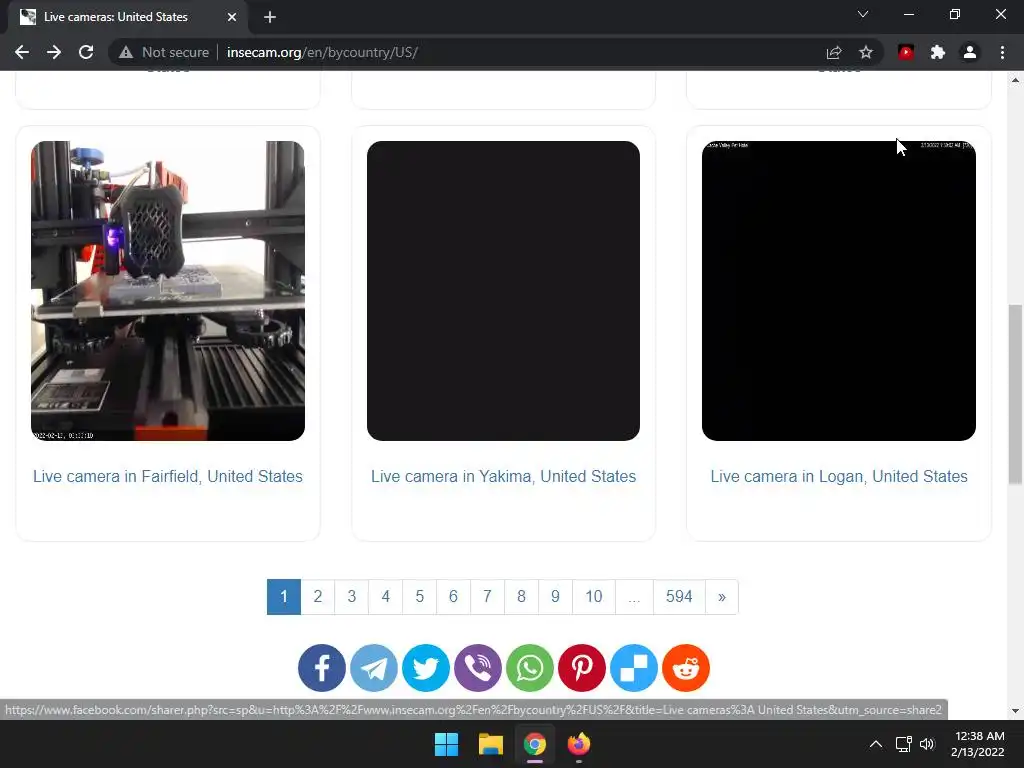Open the Extensions puzzle icon
1024x768 pixels.
tap(938, 52)
